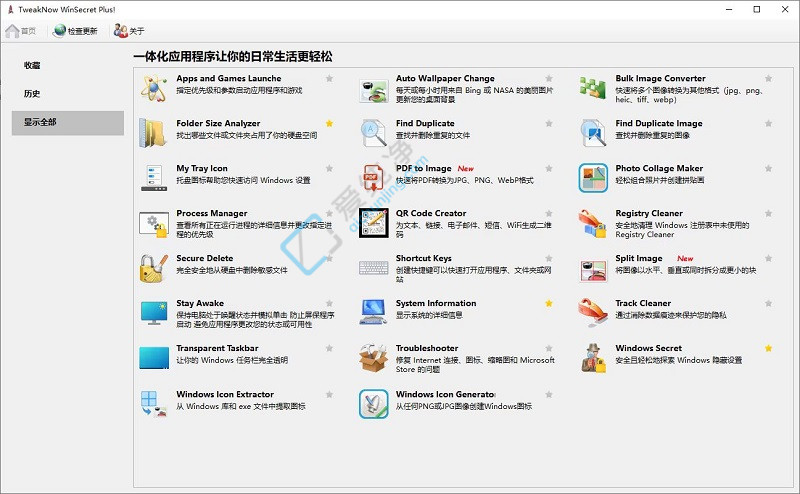Toggle favorite star for Track Cleaner

(768, 303)
